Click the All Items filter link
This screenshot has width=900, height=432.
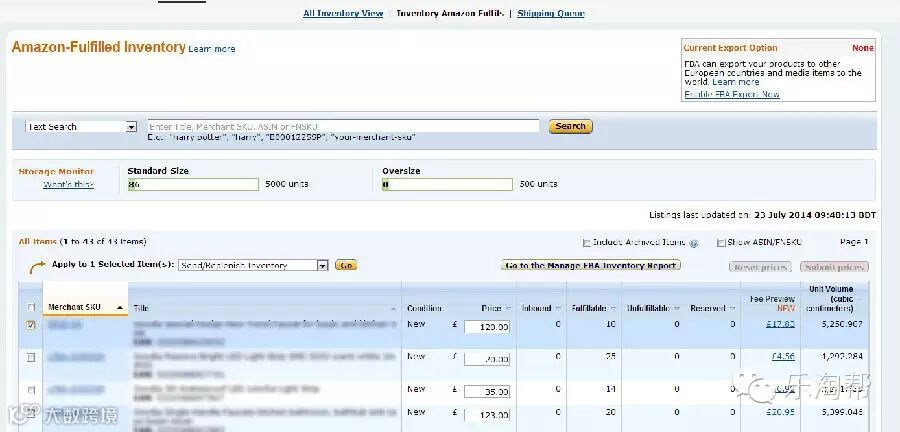pos(37,242)
